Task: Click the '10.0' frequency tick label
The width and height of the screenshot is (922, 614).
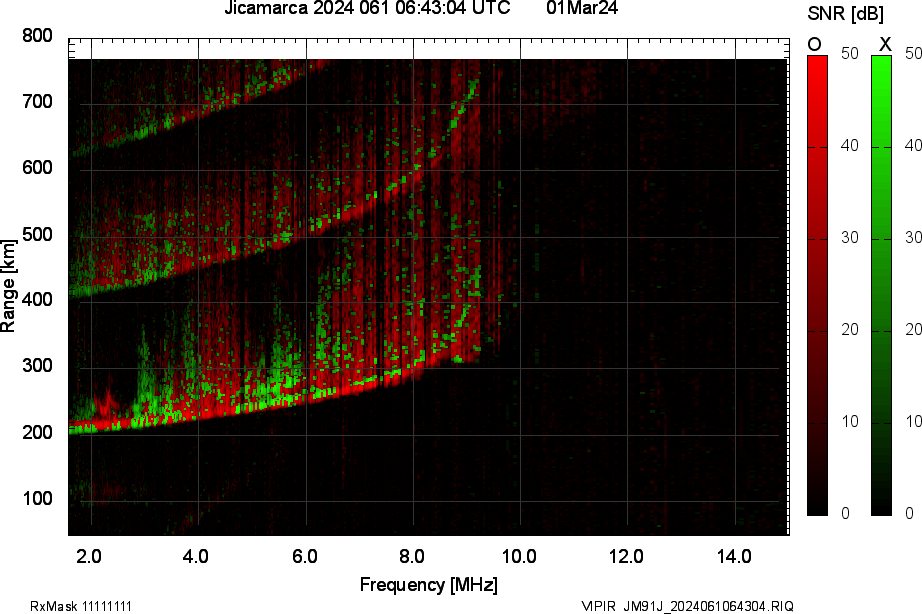Action: pos(519,556)
